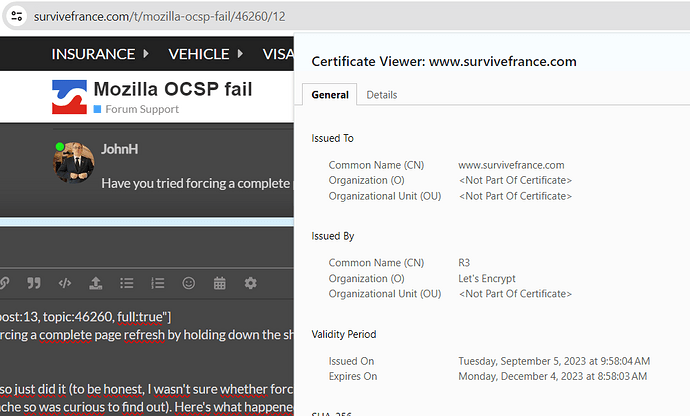The image size is (690, 416).
Task: Insert date using the calendar icon
Action: tap(220, 283)
